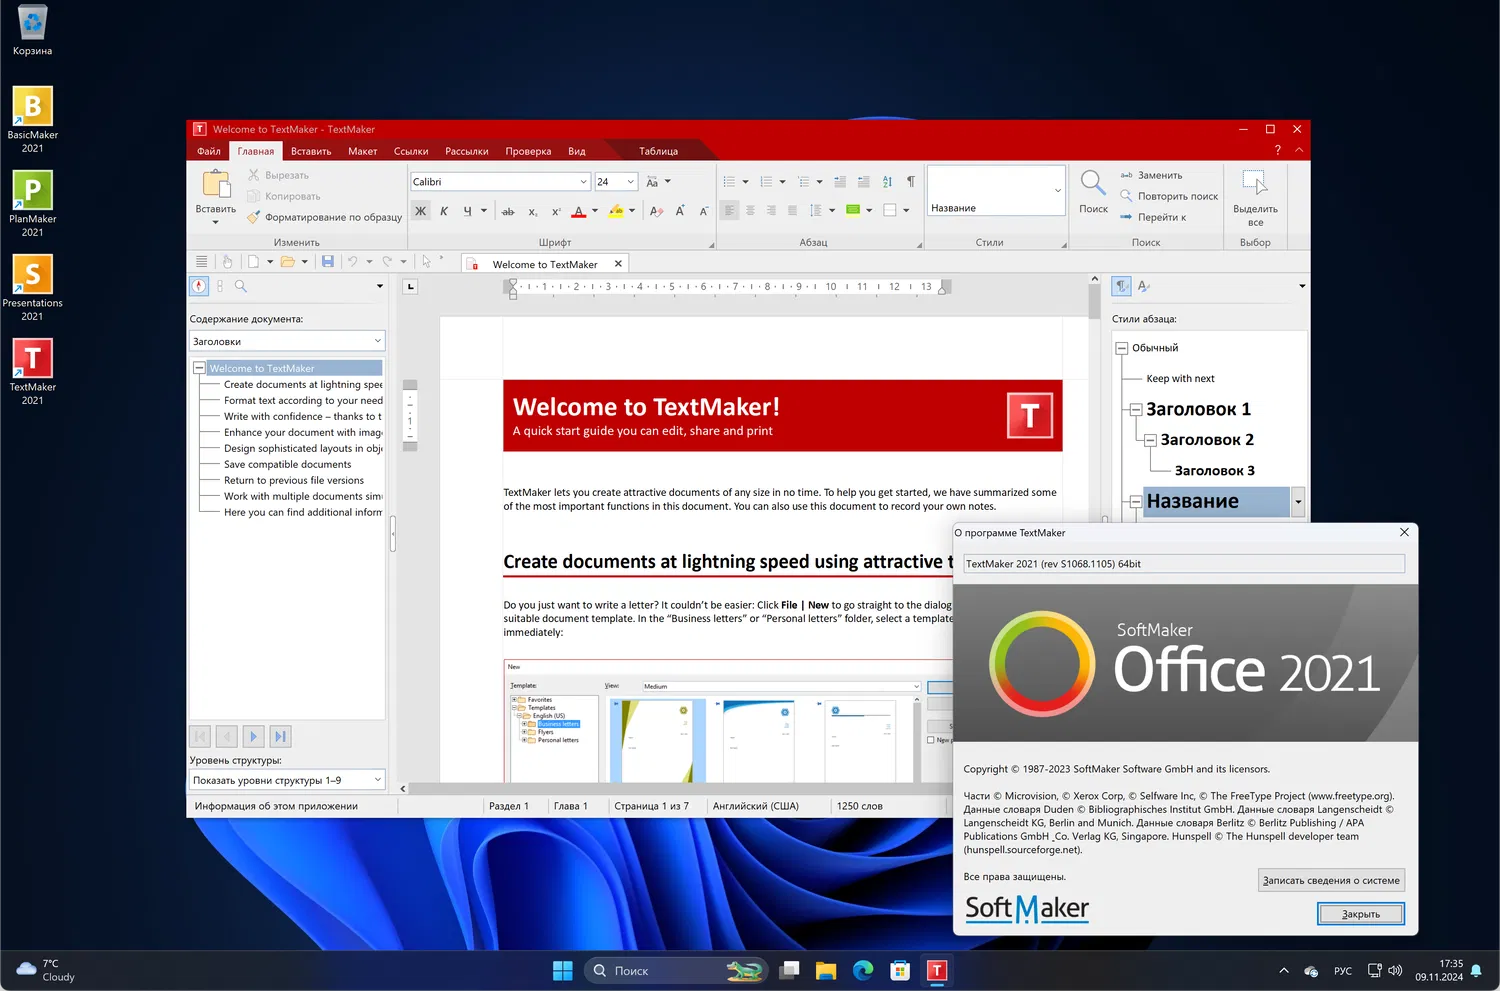1500x991 pixels.
Task: Open the font size 24 dropdown
Action: [630, 182]
